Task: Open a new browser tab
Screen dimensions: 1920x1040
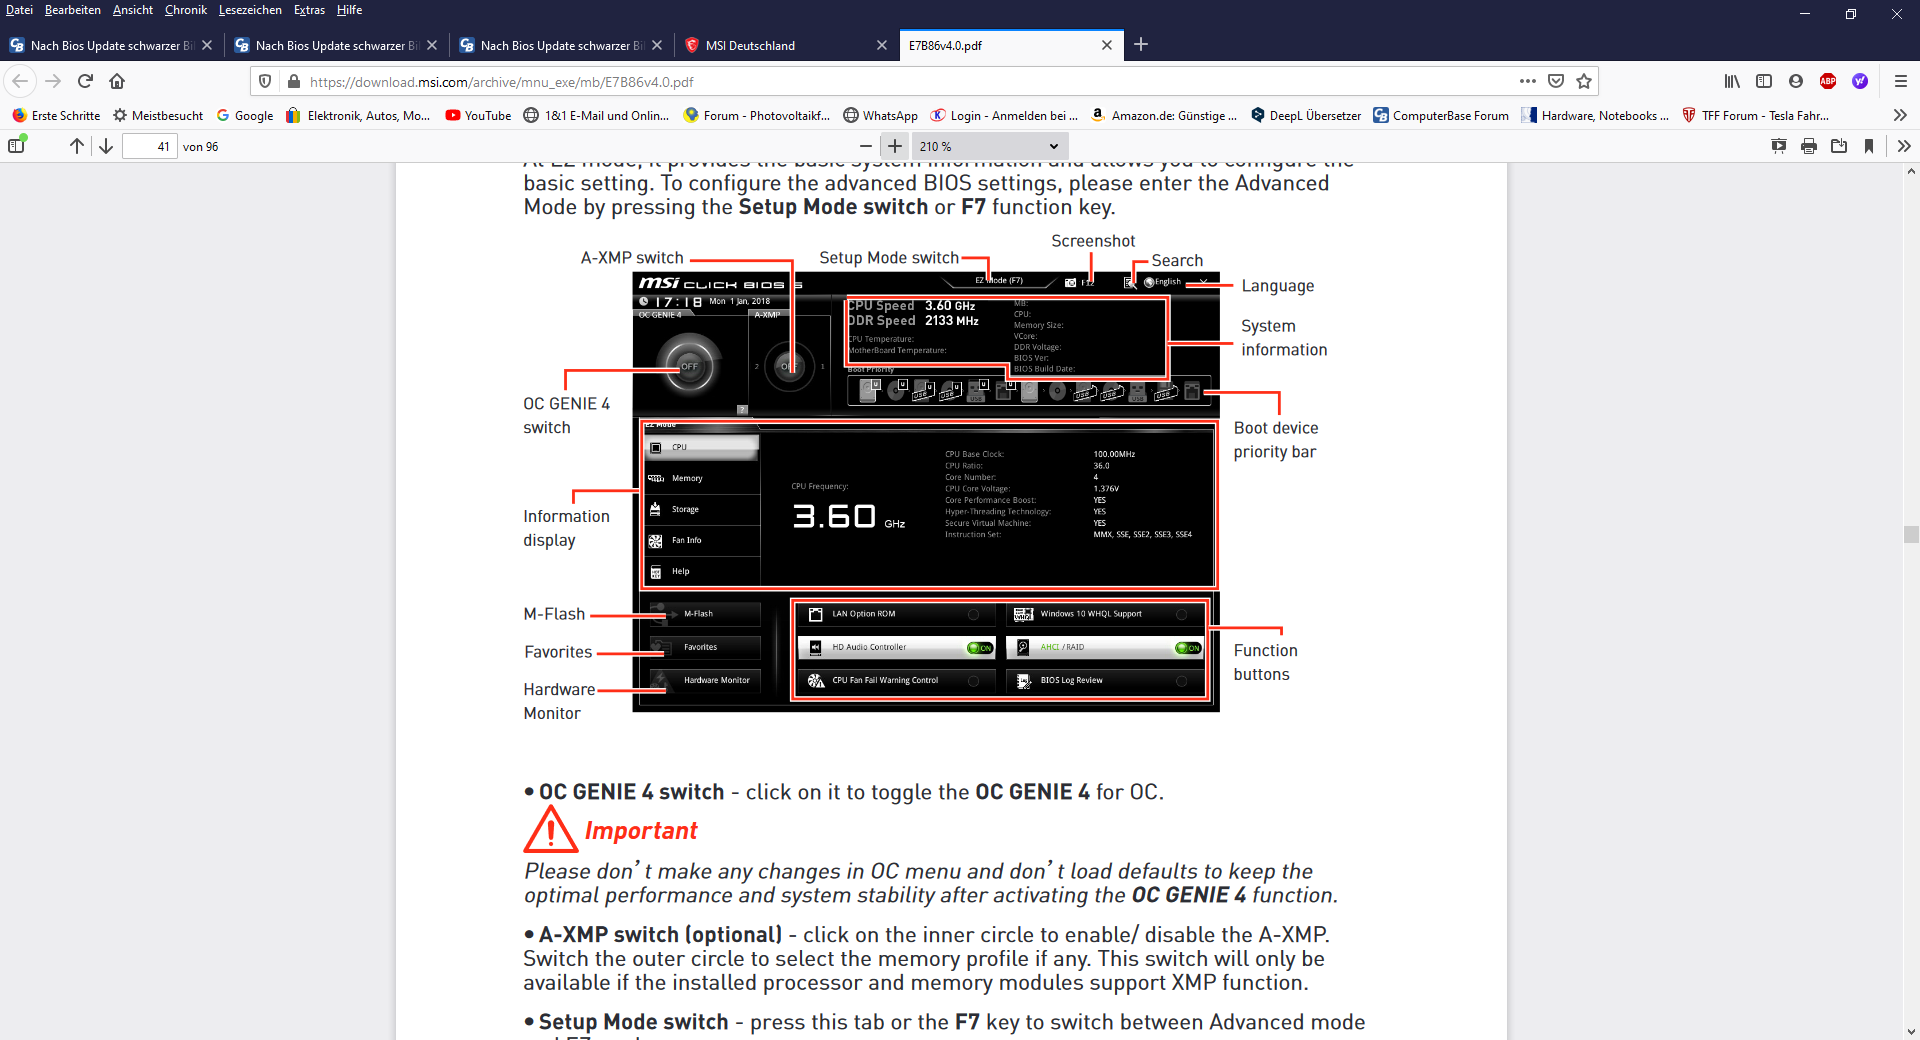Action: [1141, 44]
